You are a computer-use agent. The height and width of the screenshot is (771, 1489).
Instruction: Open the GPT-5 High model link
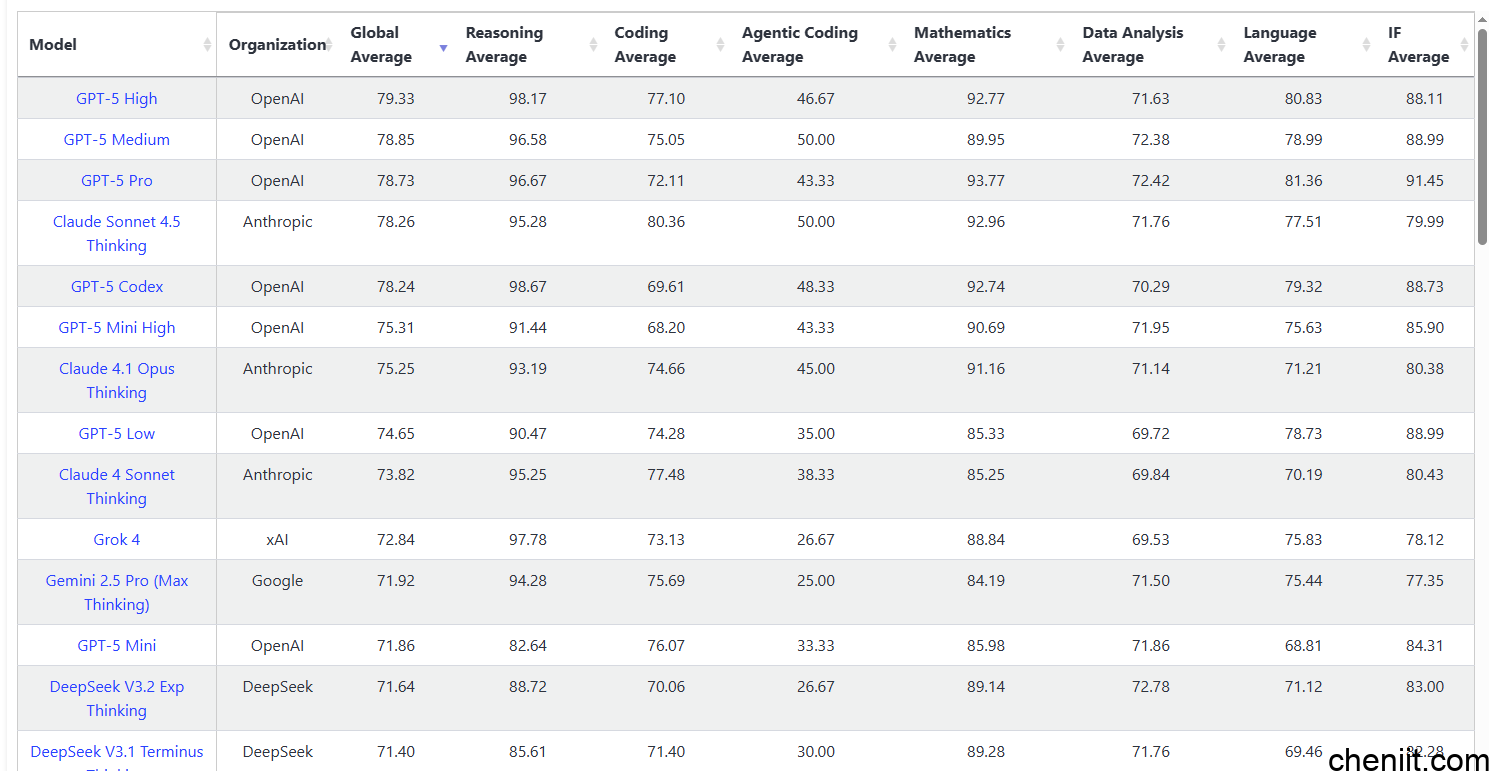117,99
